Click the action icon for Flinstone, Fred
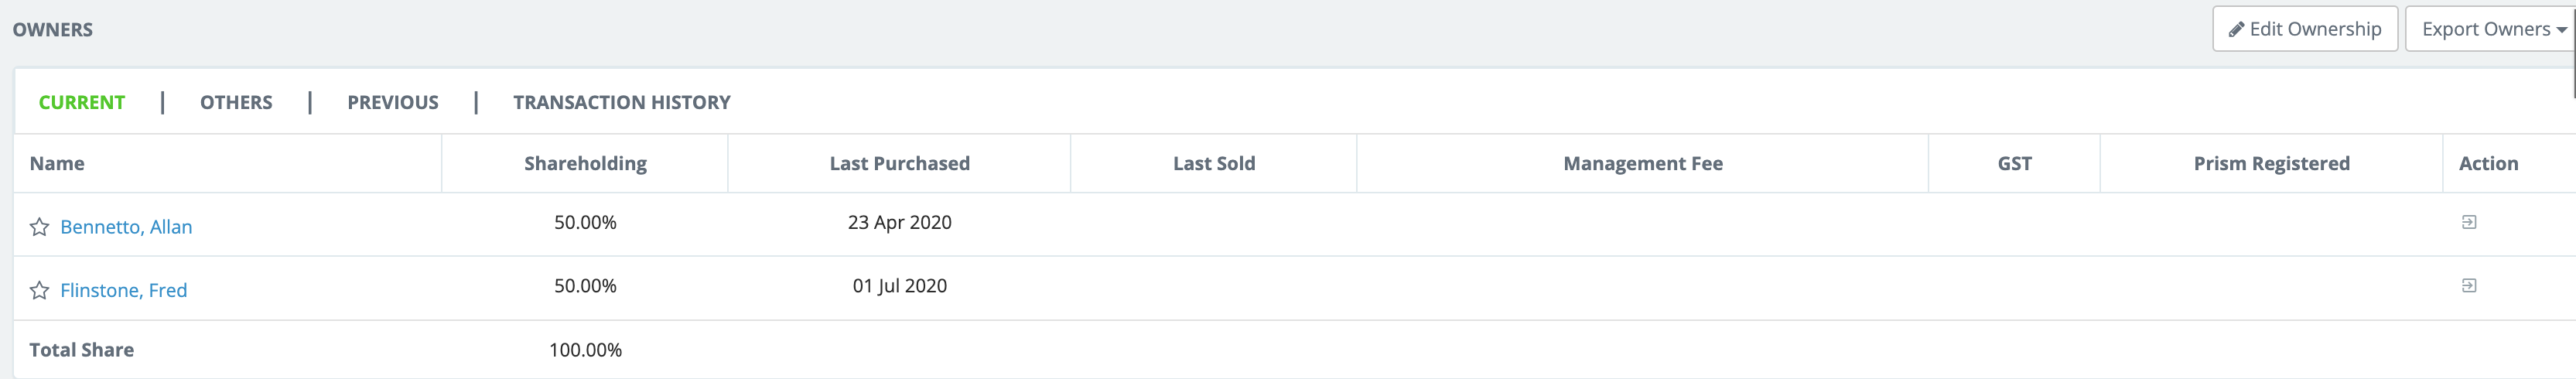Viewport: 2576px width, 379px height. click(2468, 286)
